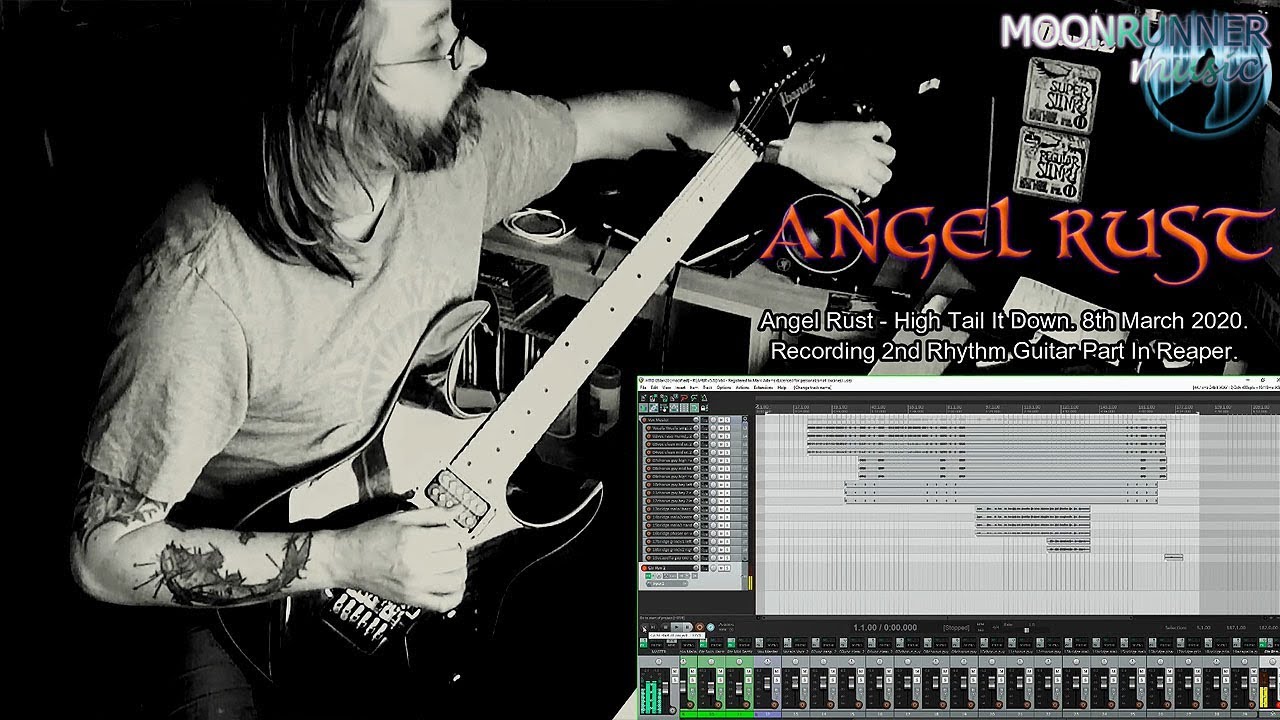Mute the purple mixer channel strip

pyautogui.click(x=777, y=671)
